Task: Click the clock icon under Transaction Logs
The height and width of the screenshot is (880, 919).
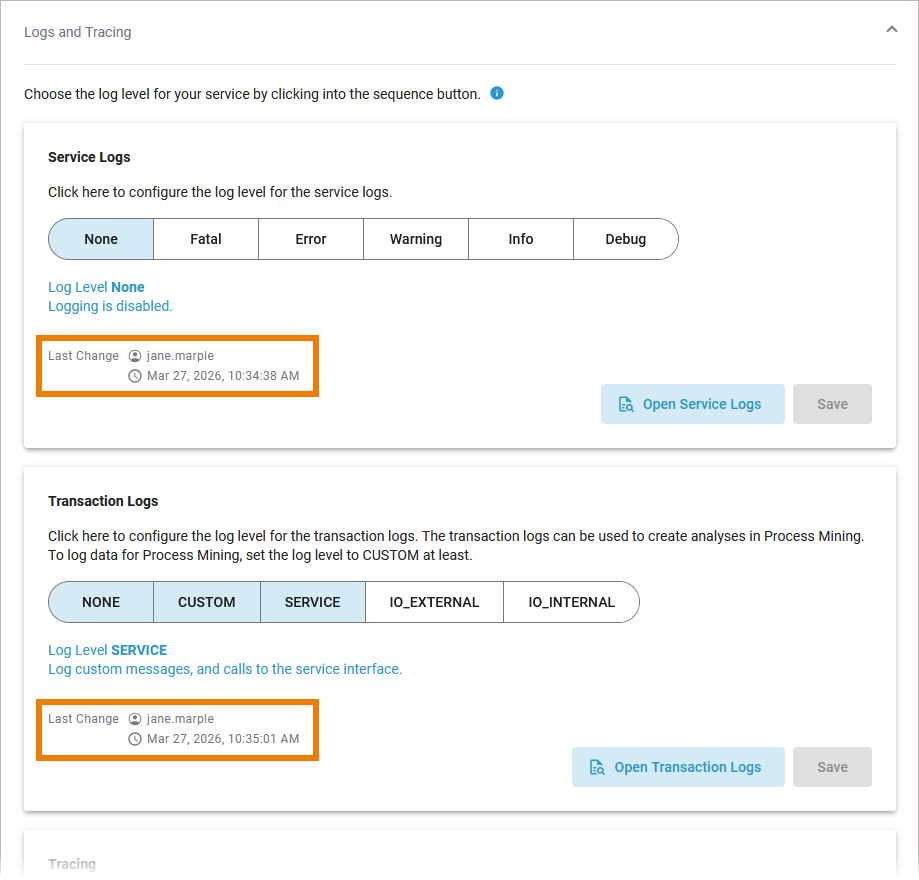Action: (x=136, y=739)
